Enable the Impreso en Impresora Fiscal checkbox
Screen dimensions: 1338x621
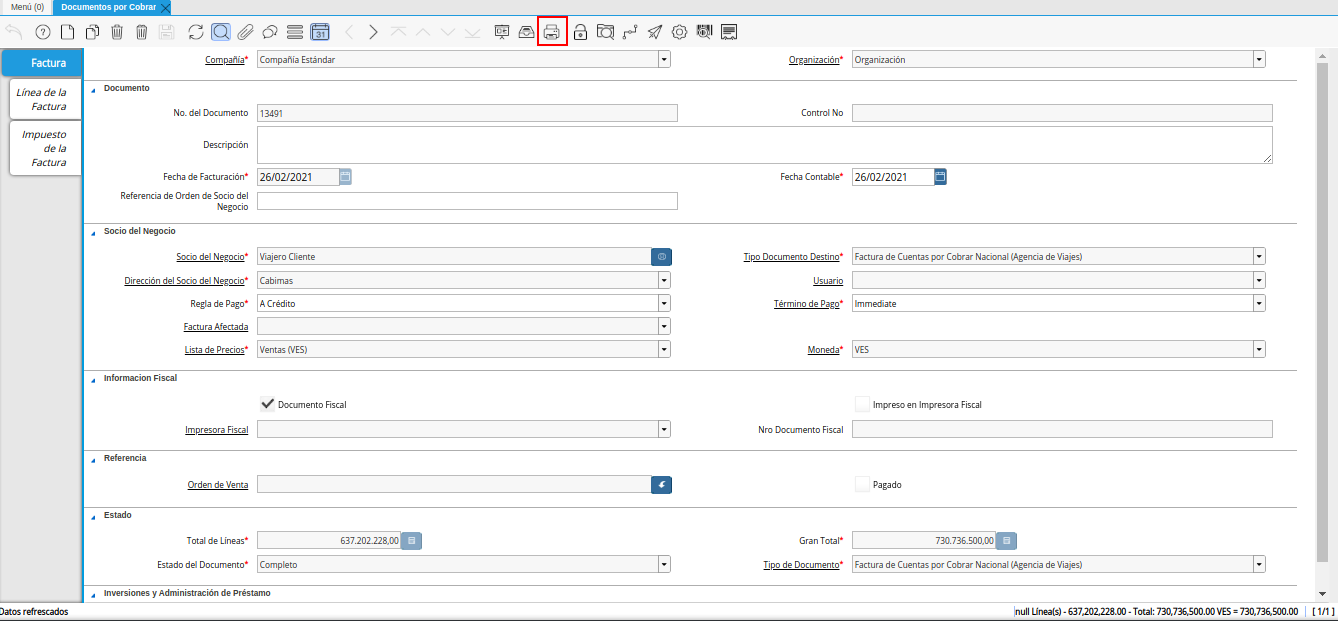pos(862,404)
